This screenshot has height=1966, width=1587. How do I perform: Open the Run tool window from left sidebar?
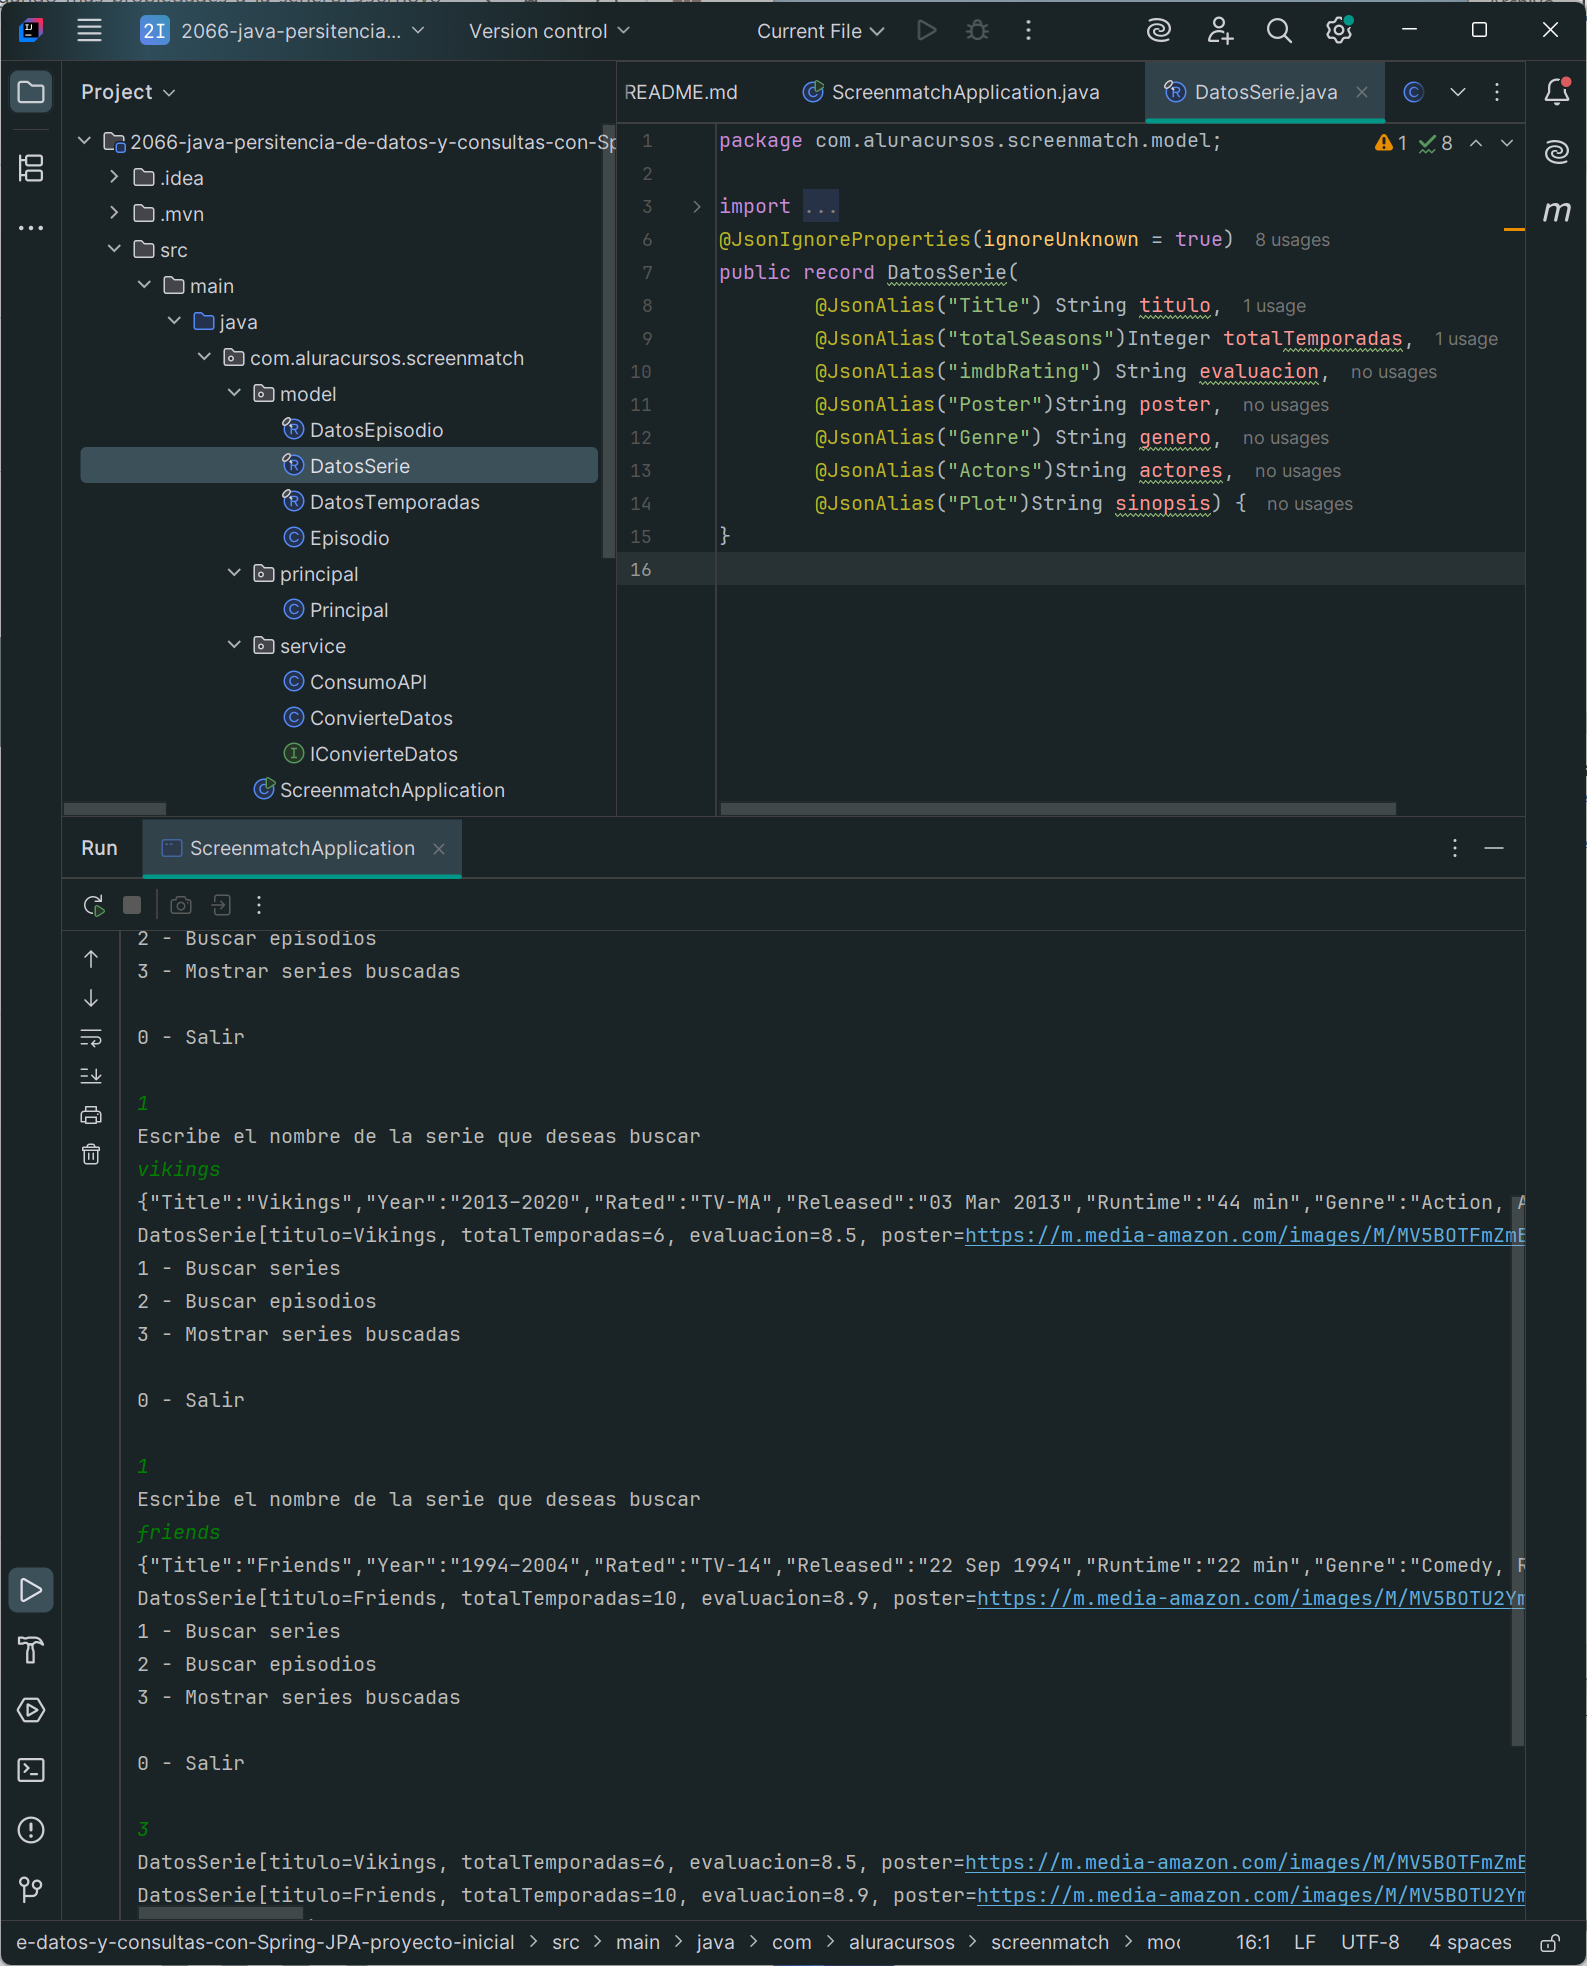(x=31, y=1590)
